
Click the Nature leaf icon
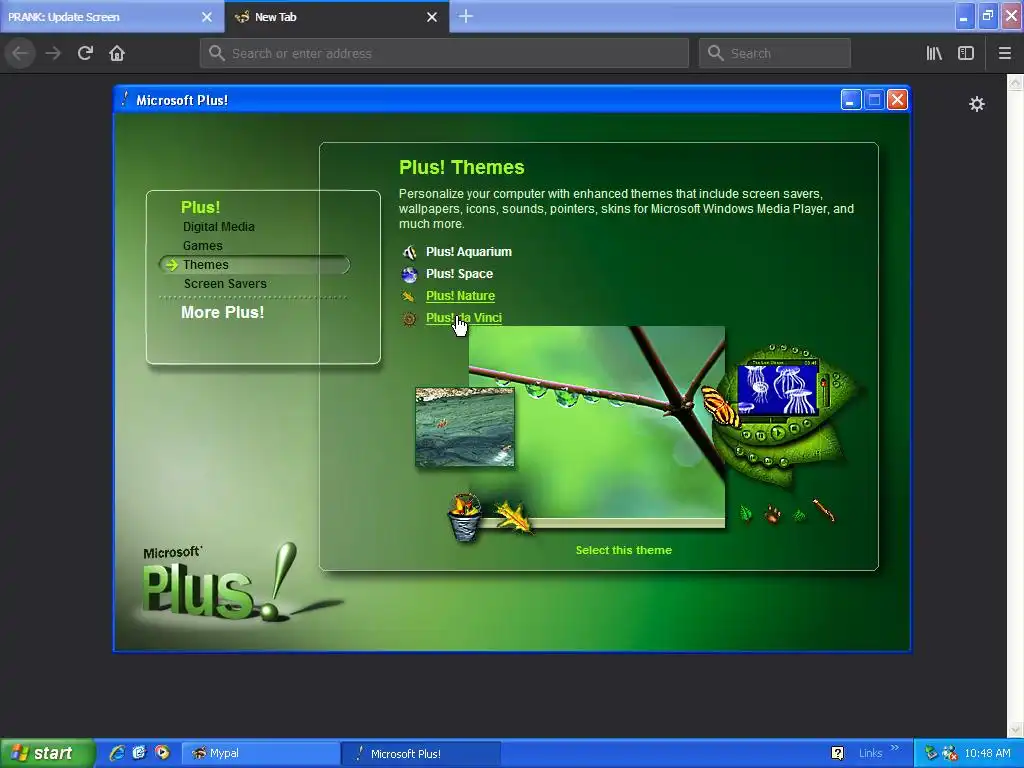click(x=409, y=296)
